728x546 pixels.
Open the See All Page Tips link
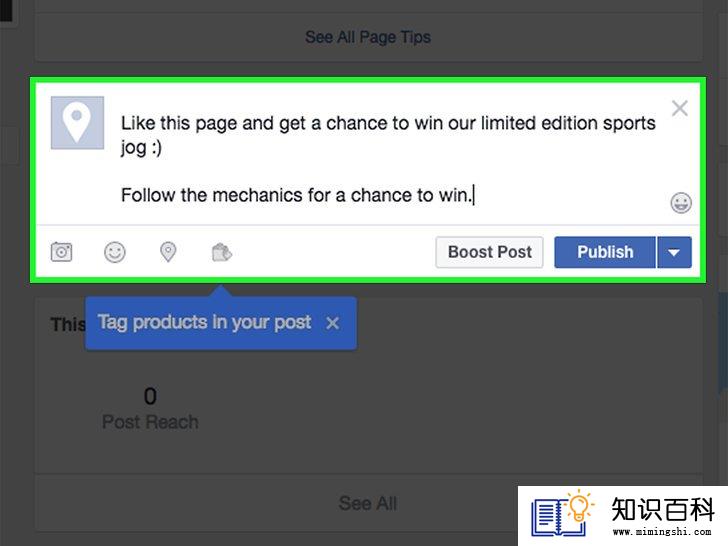tap(368, 37)
